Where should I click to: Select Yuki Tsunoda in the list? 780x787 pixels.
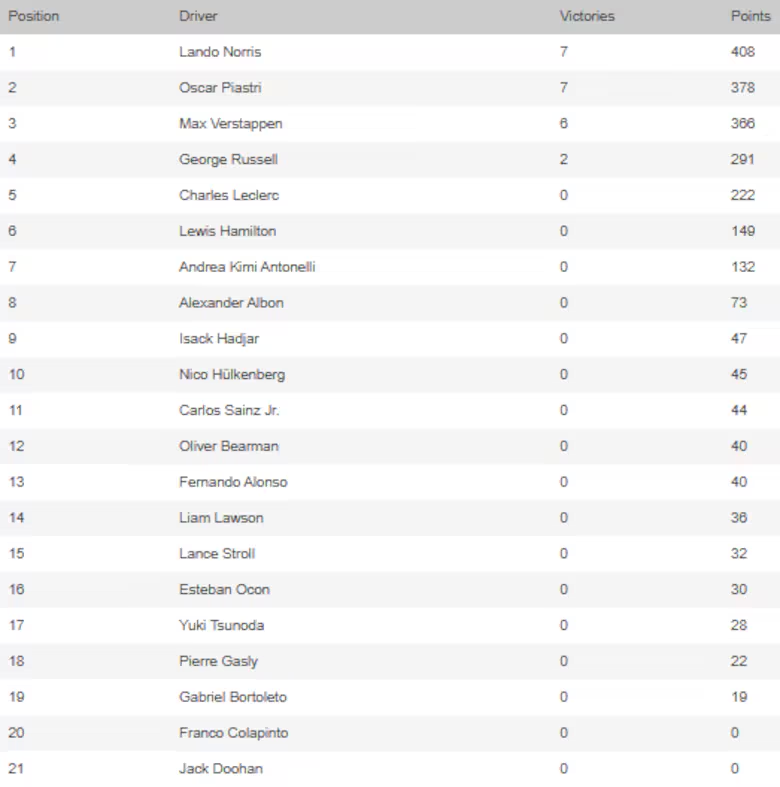221,625
